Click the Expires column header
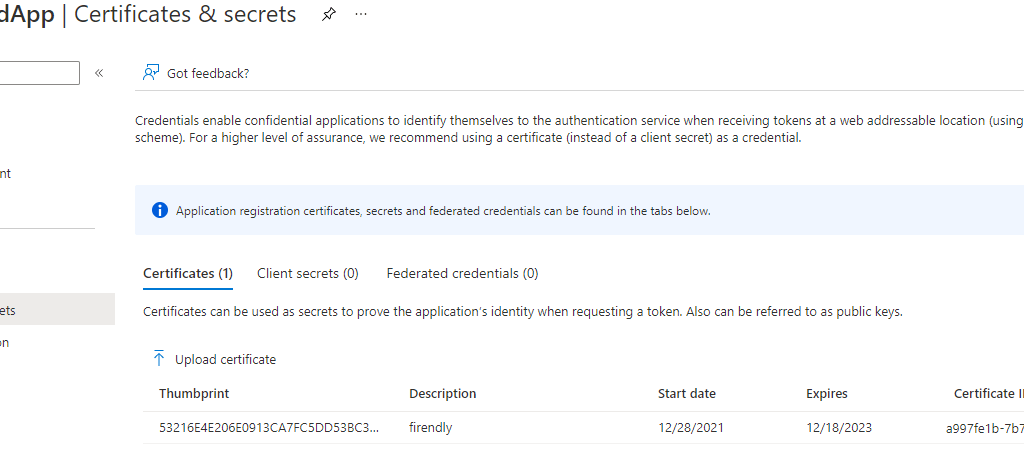Viewport: 1024px width, 452px height. [827, 394]
